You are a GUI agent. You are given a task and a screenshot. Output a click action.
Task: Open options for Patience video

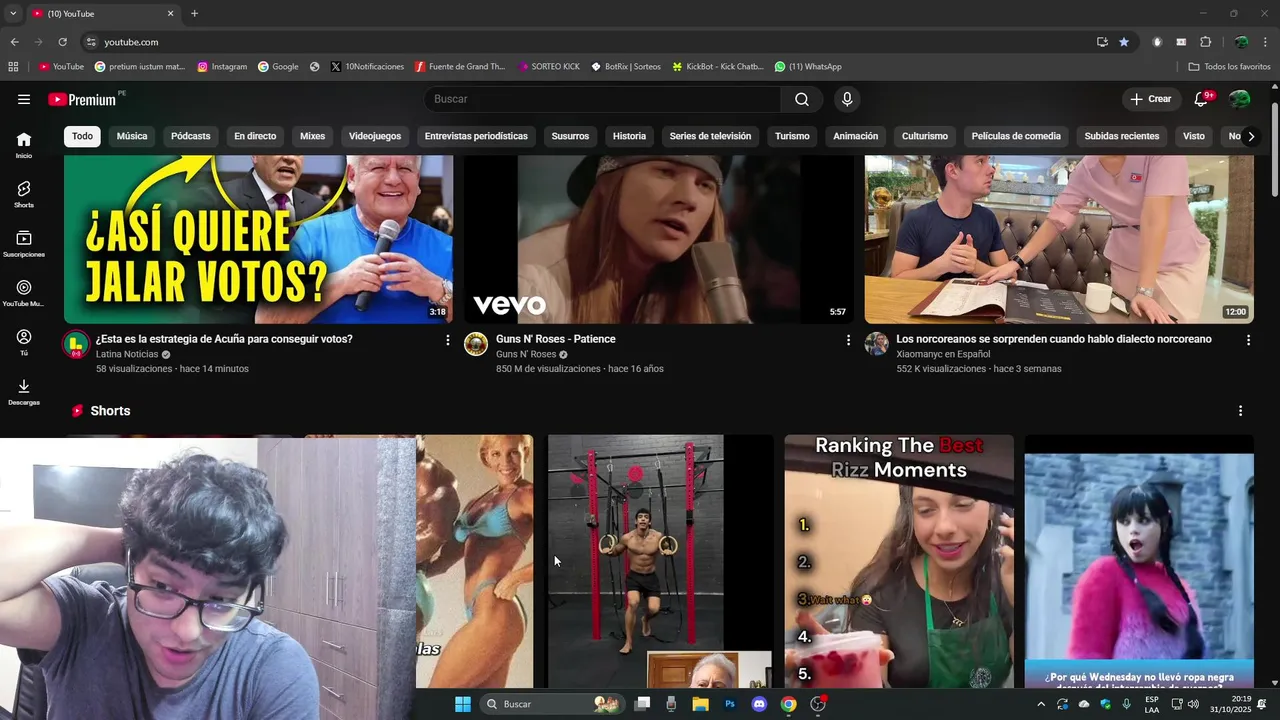(848, 340)
